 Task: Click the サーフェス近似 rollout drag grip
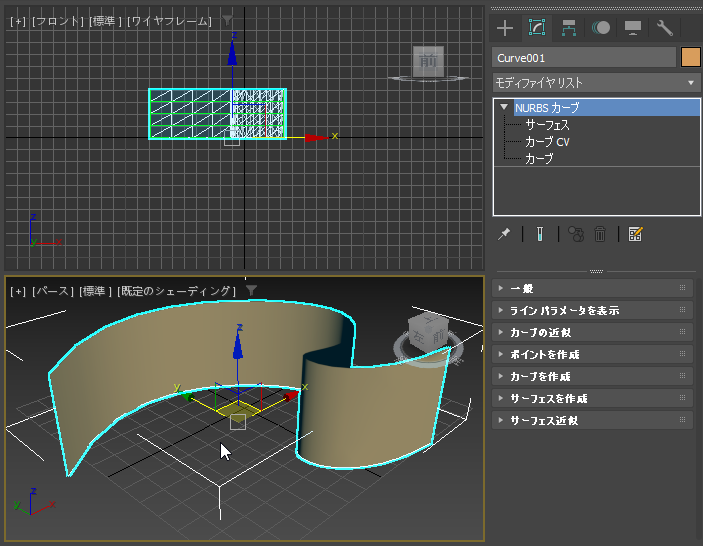pos(682,420)
